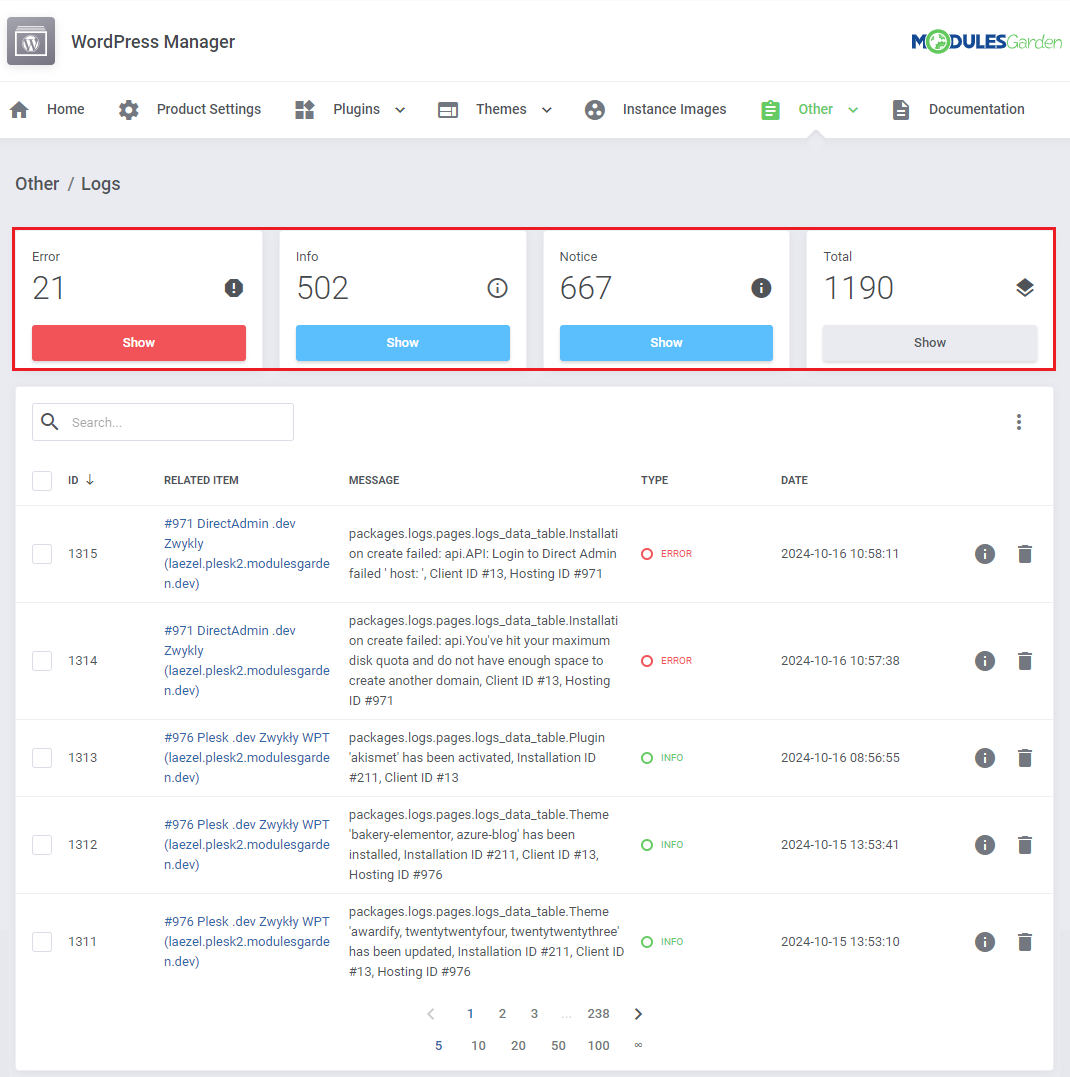This screenshot has height=1077, width=1070.
Task: View details of log 1313
Action: pos(985,758)
